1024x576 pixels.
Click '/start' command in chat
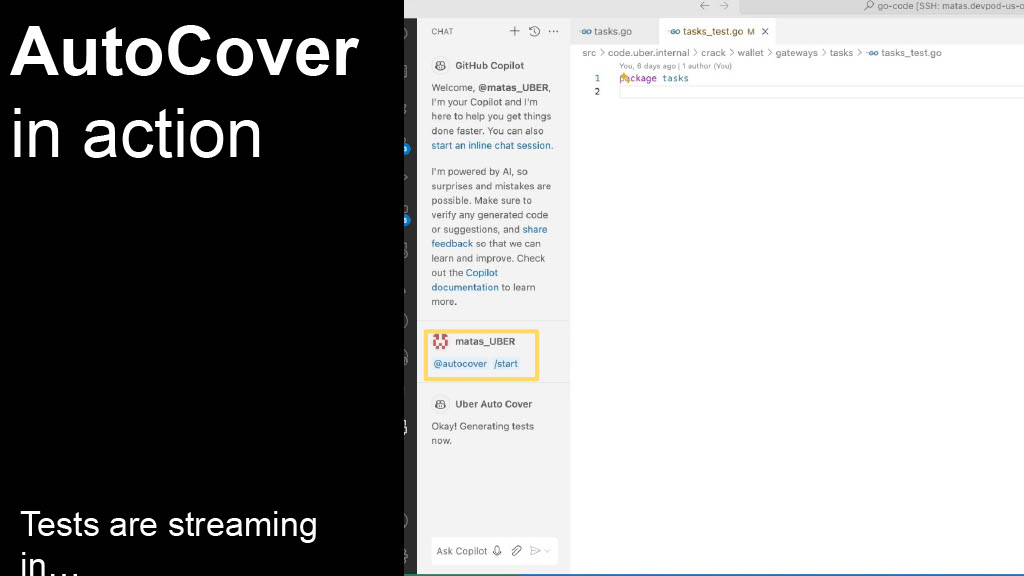click(506, 364)
